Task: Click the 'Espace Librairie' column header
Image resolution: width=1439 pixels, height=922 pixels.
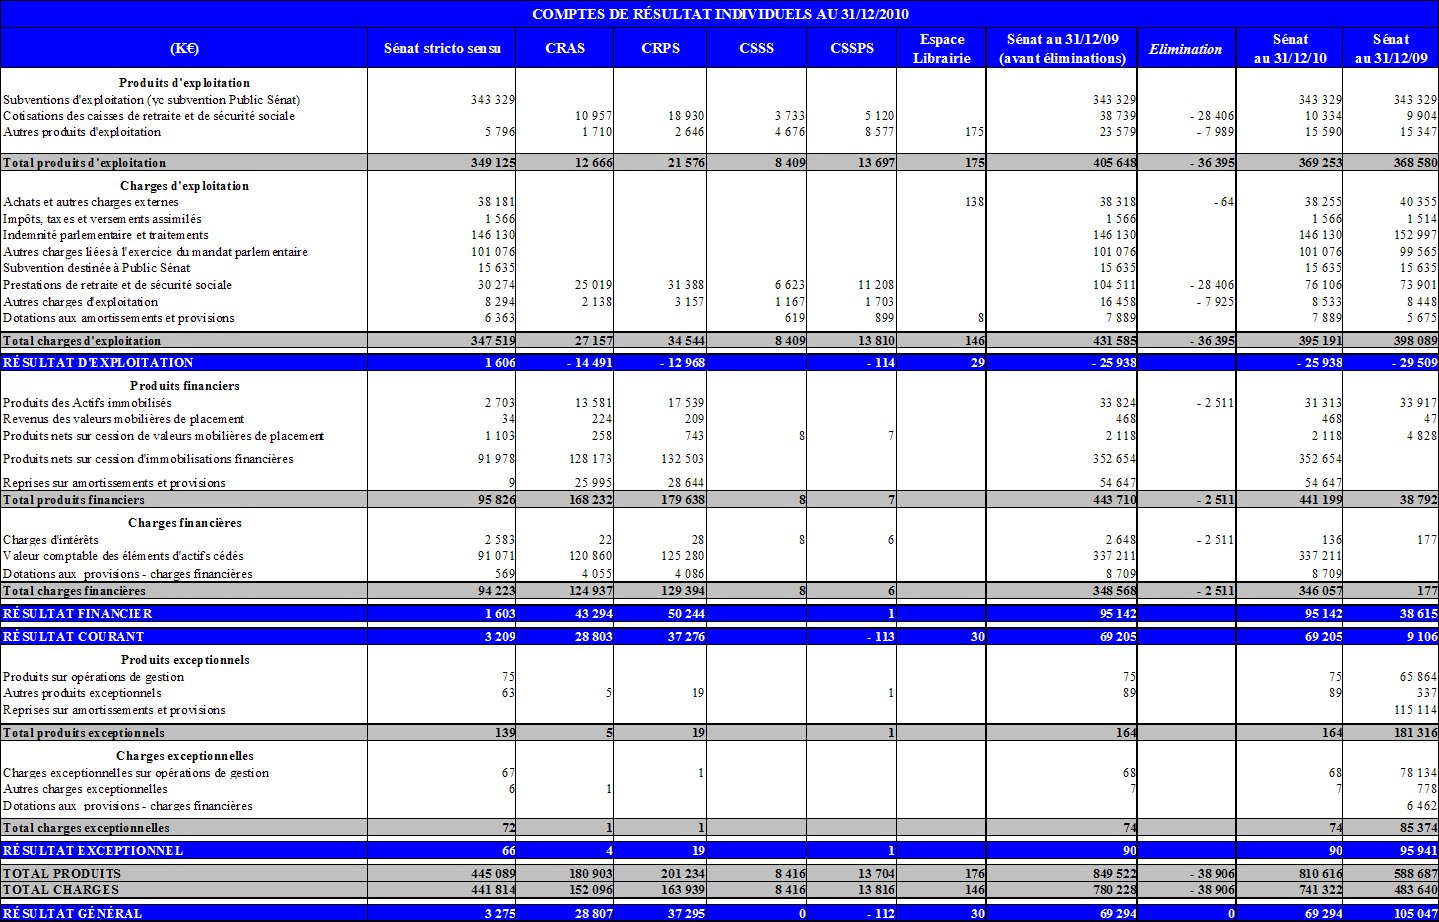Action: [941, 48]
